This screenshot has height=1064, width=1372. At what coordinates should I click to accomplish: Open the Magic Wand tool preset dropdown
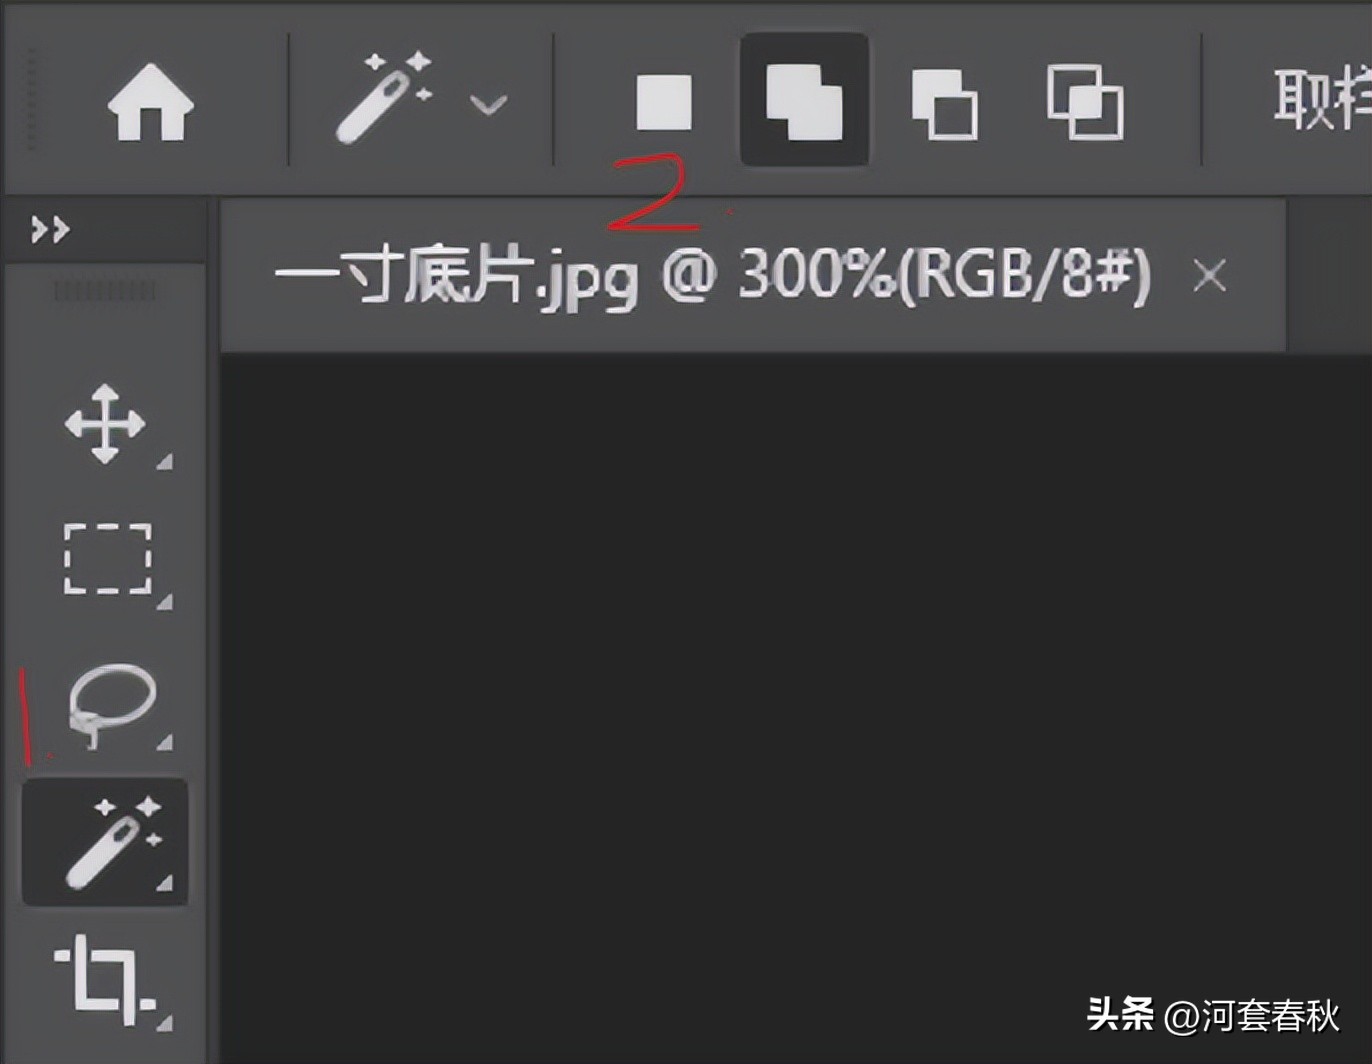tap(489, 103)
